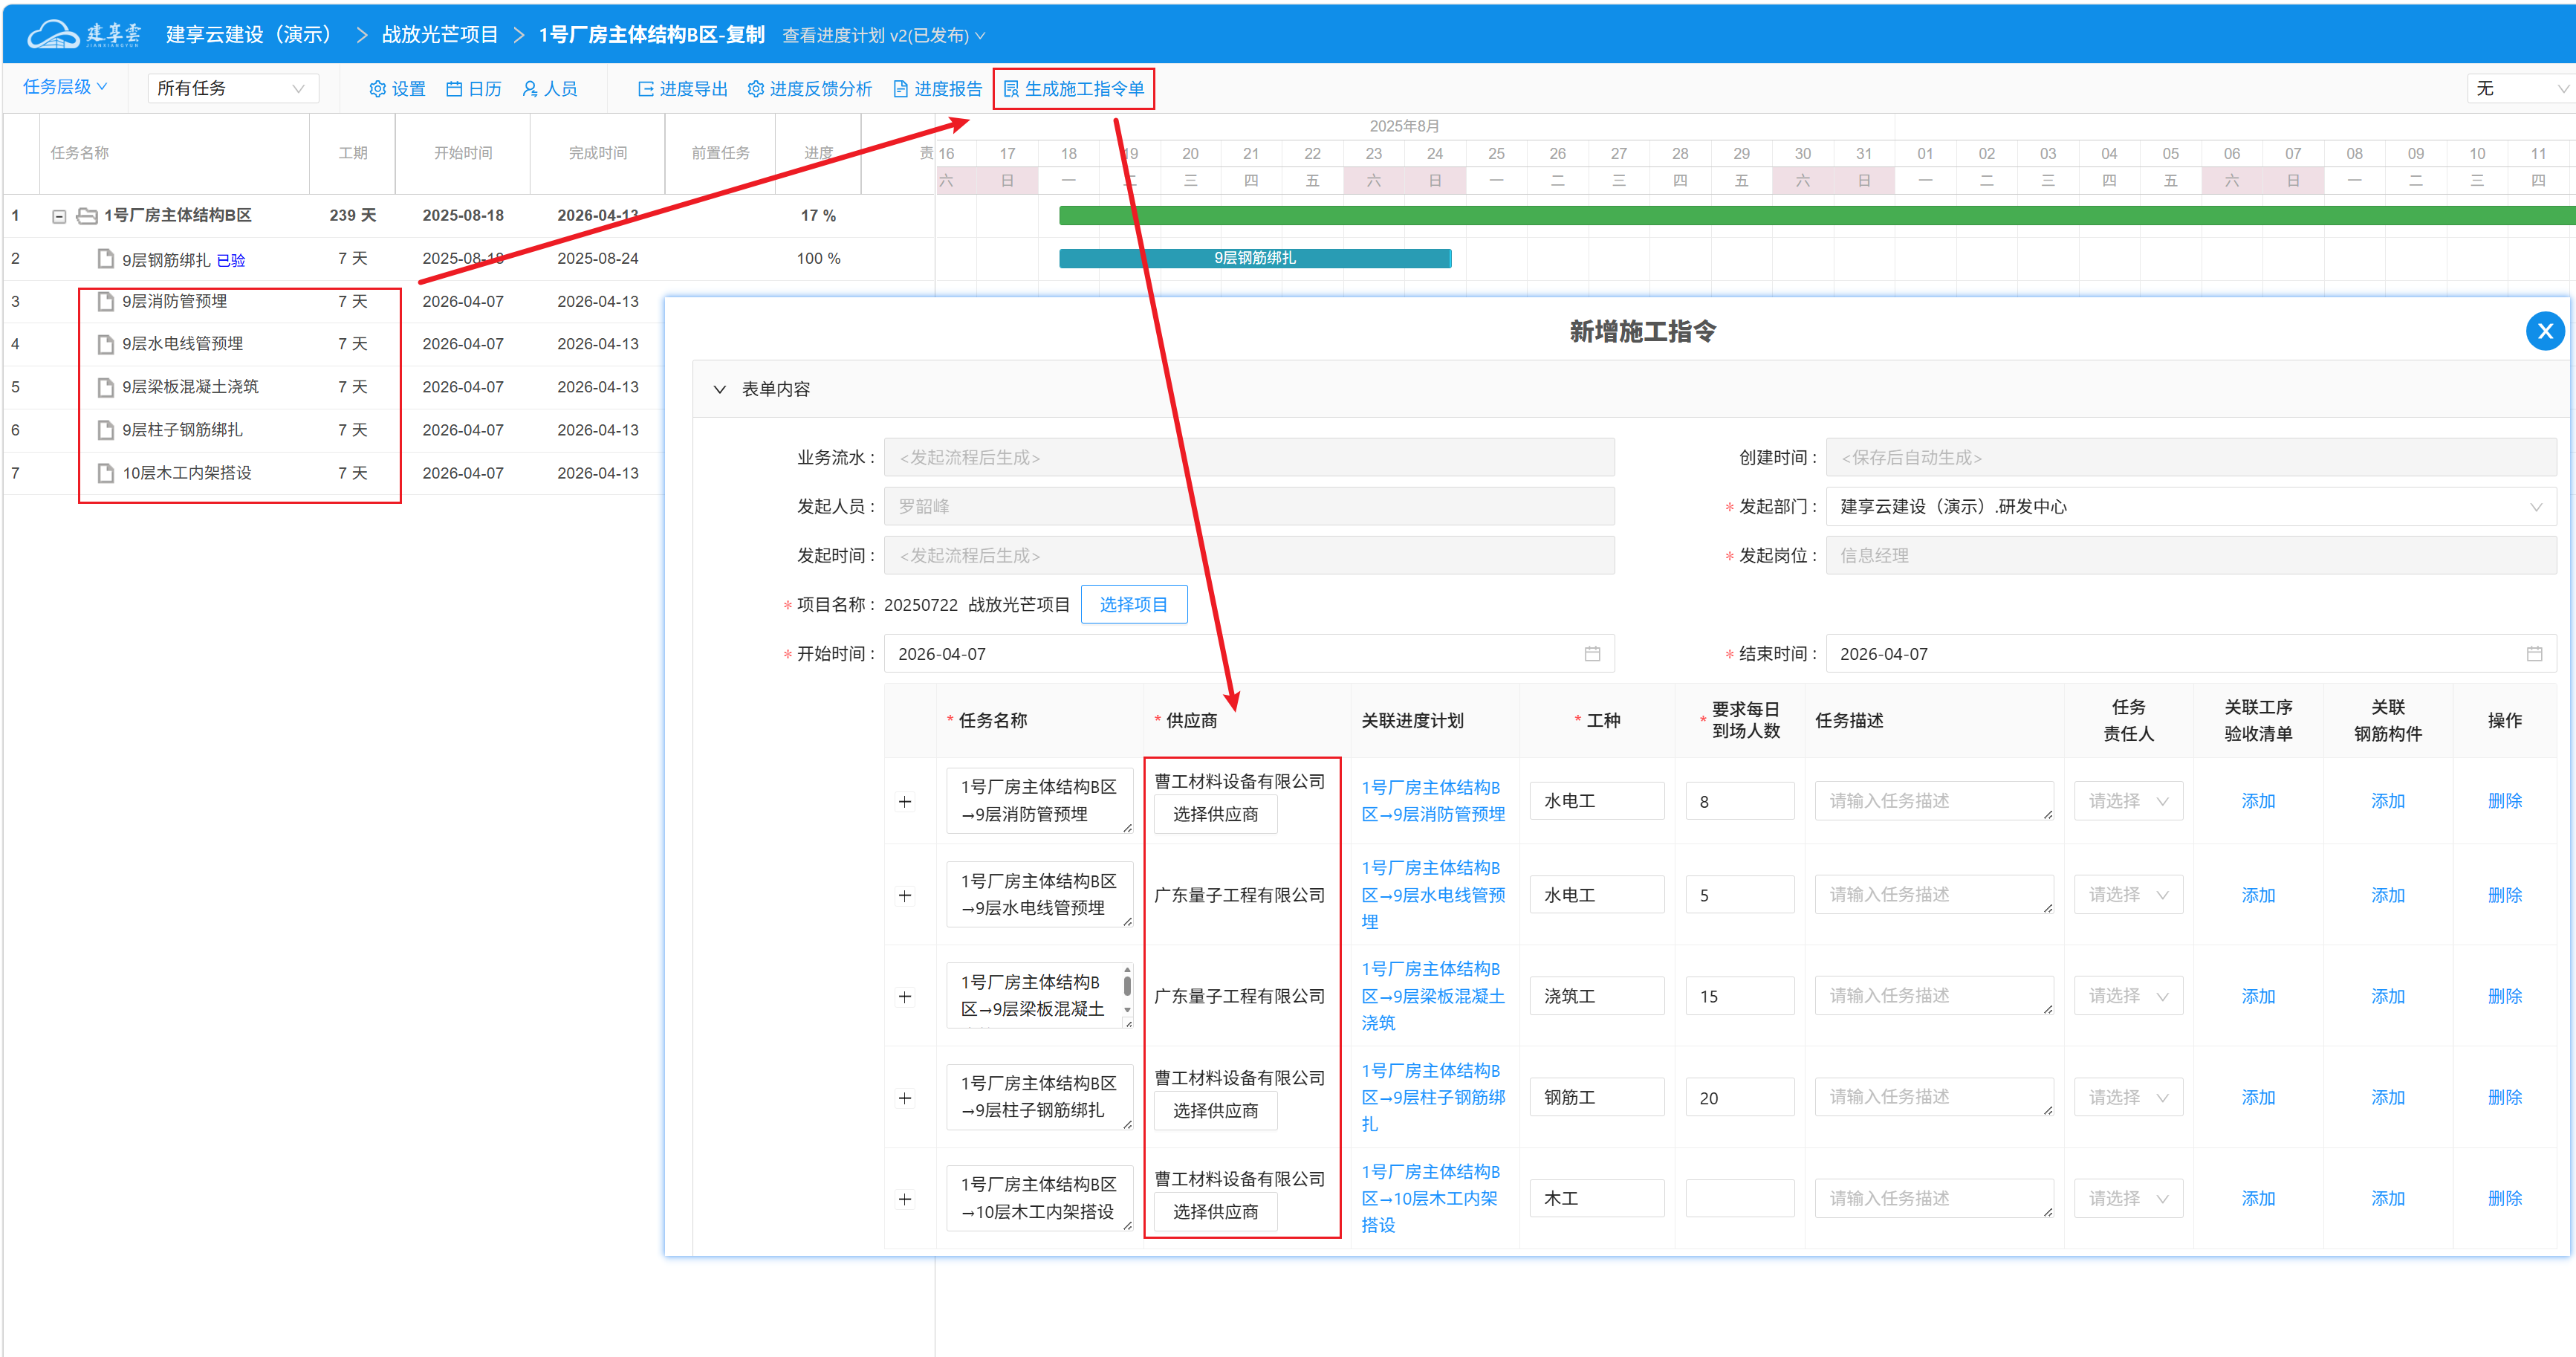Open task owner dropdown for 水电工 first row

coord(2127,801)
